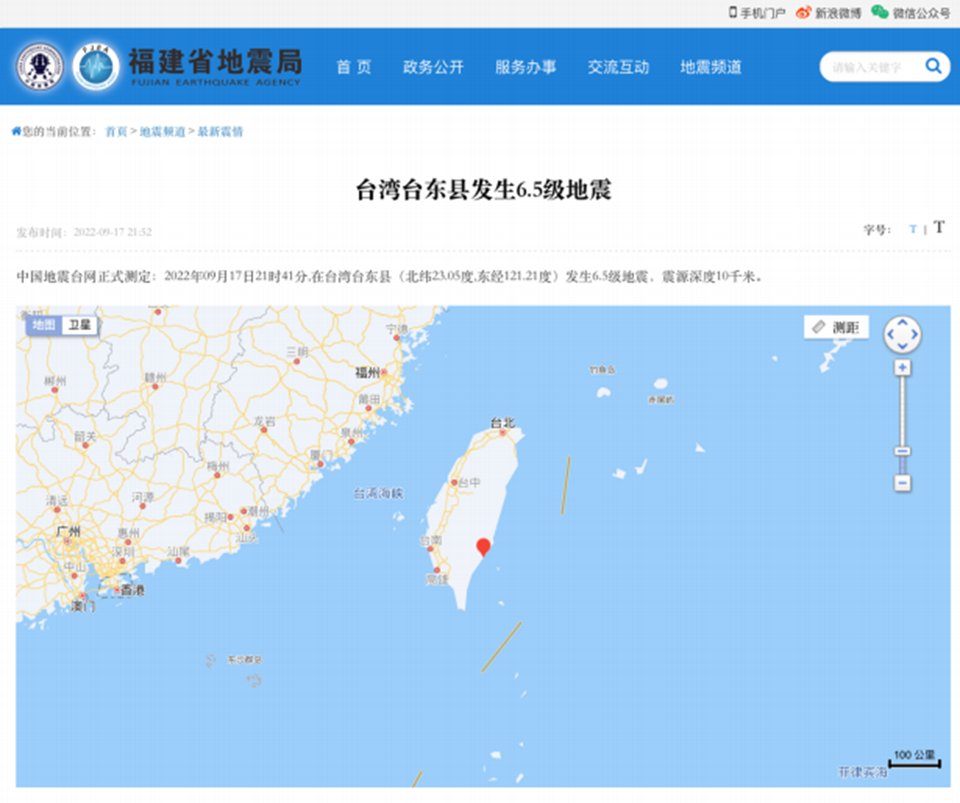
Task: Switch map to 地图 map view
Action: (44, 325)
